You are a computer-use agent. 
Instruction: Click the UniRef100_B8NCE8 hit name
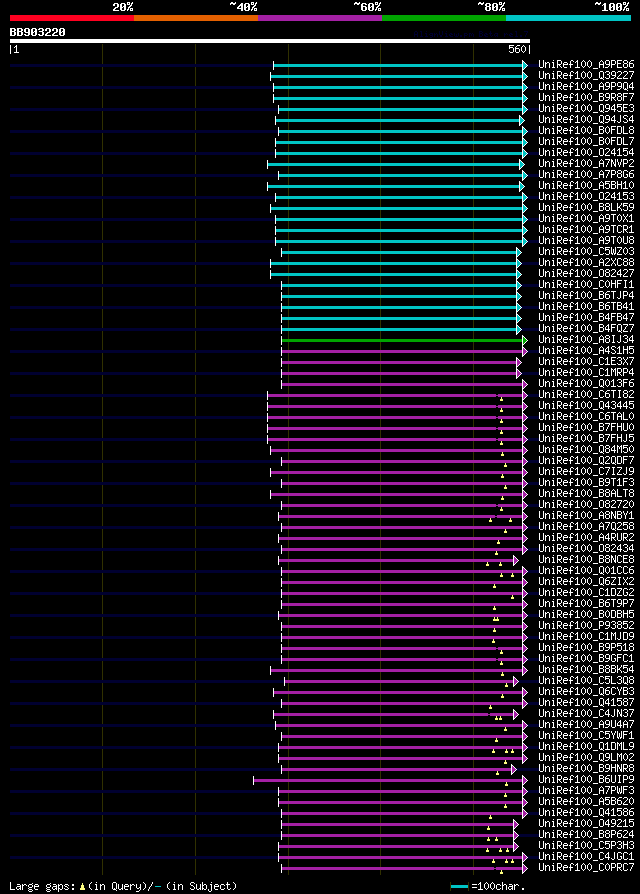586,559
